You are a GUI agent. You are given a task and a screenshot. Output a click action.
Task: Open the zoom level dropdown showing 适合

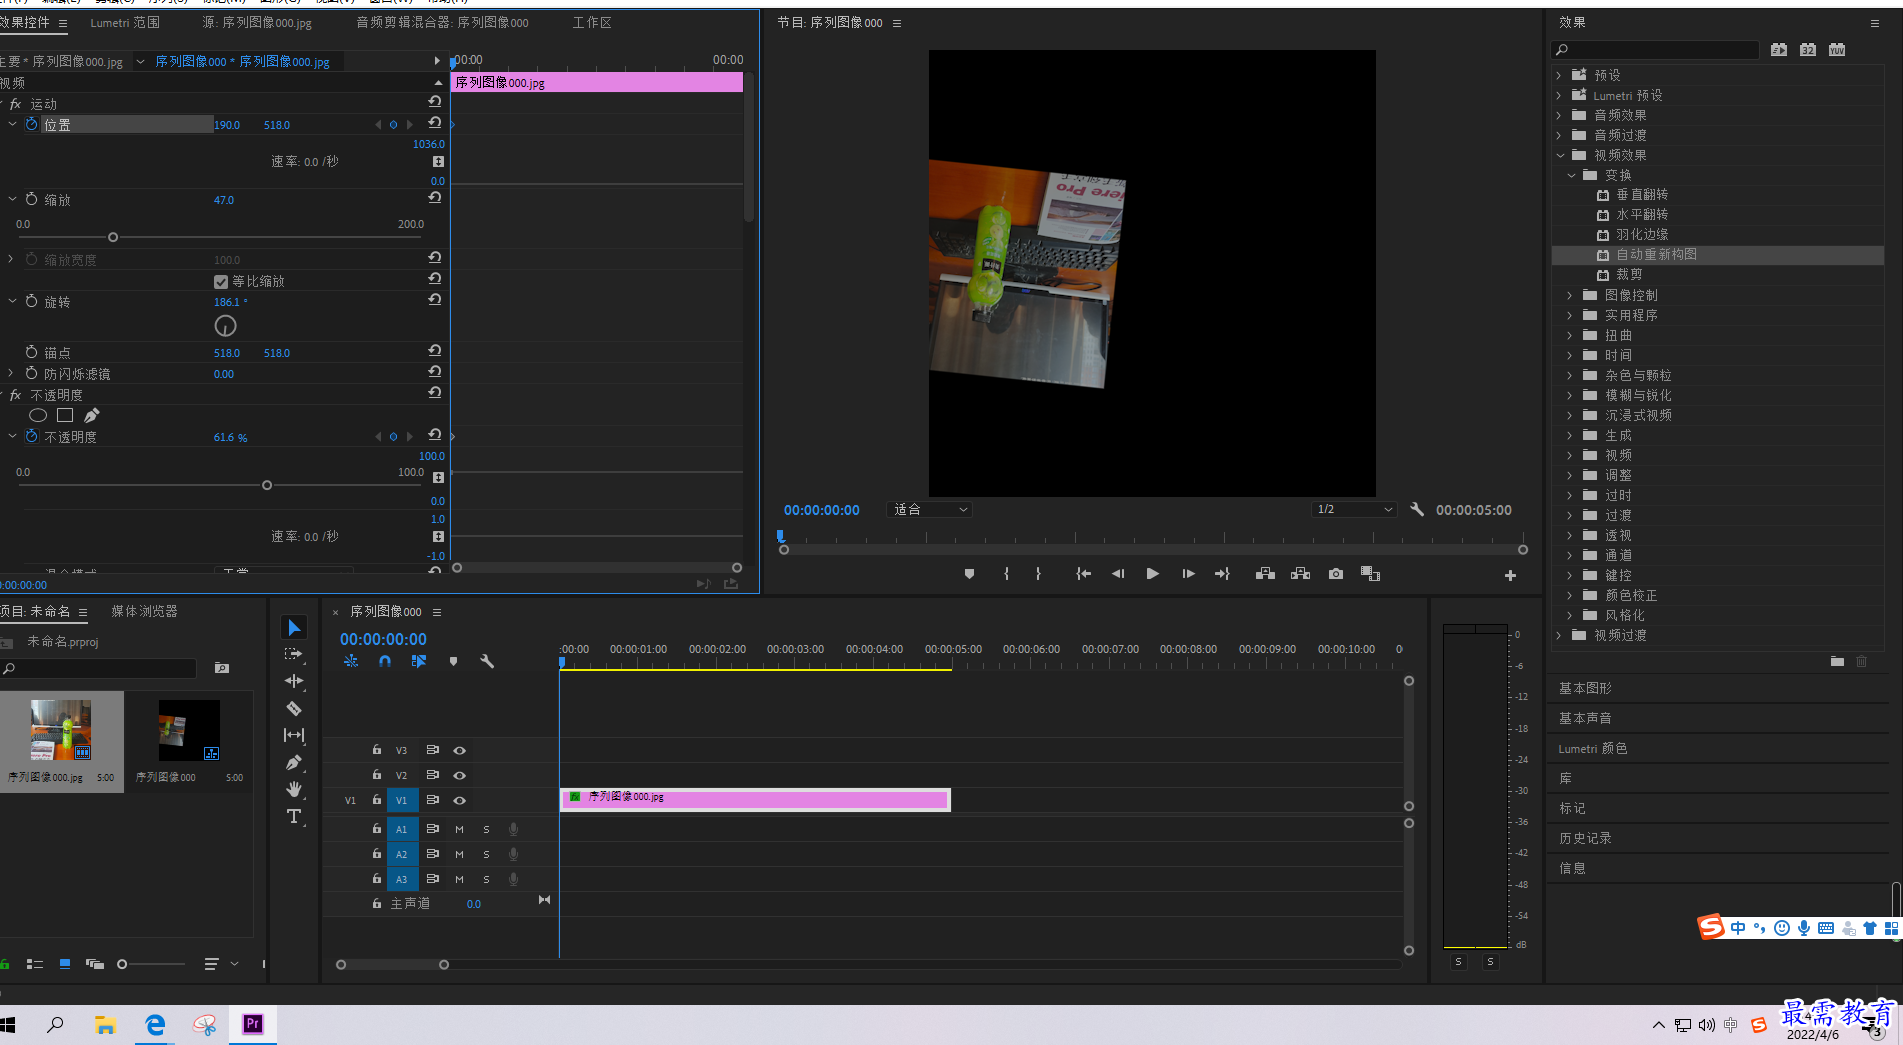(930, 509)
